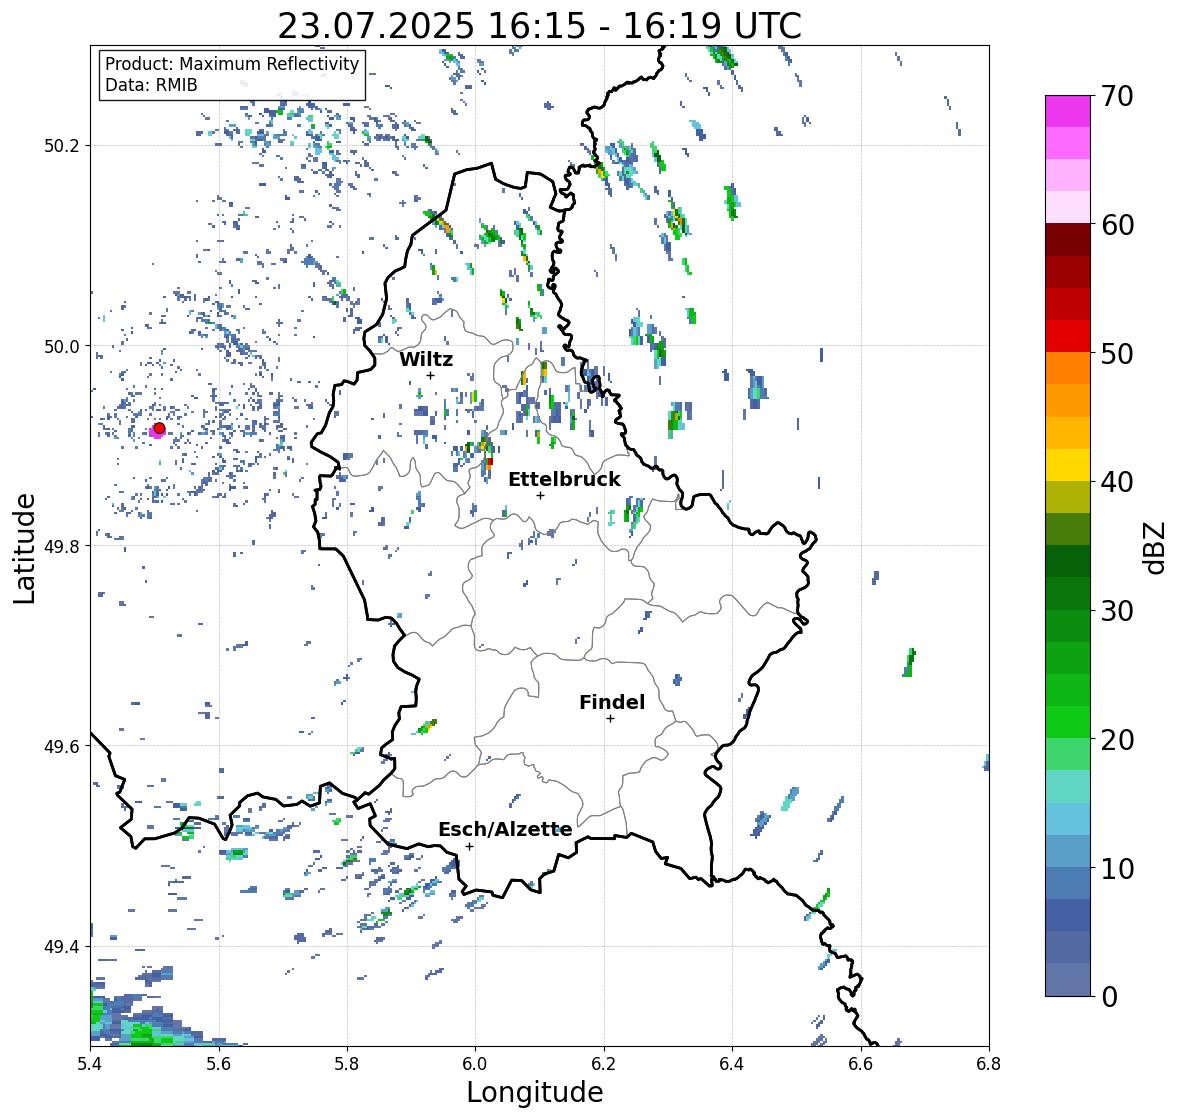Click the Longitude axis label
Image resolution: width=1179 pixels, height=1117 pixels.
[535, 1091]
